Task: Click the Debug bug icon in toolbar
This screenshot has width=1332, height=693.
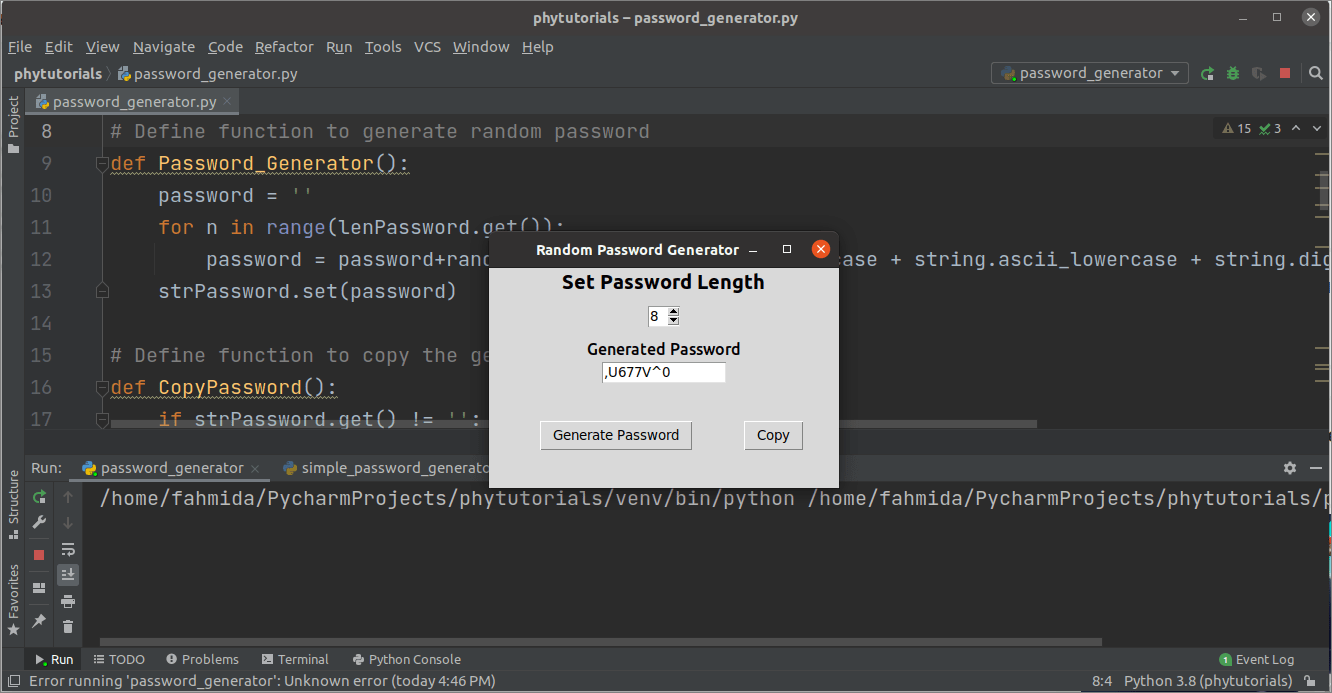Action: [x=1233, y=73]
